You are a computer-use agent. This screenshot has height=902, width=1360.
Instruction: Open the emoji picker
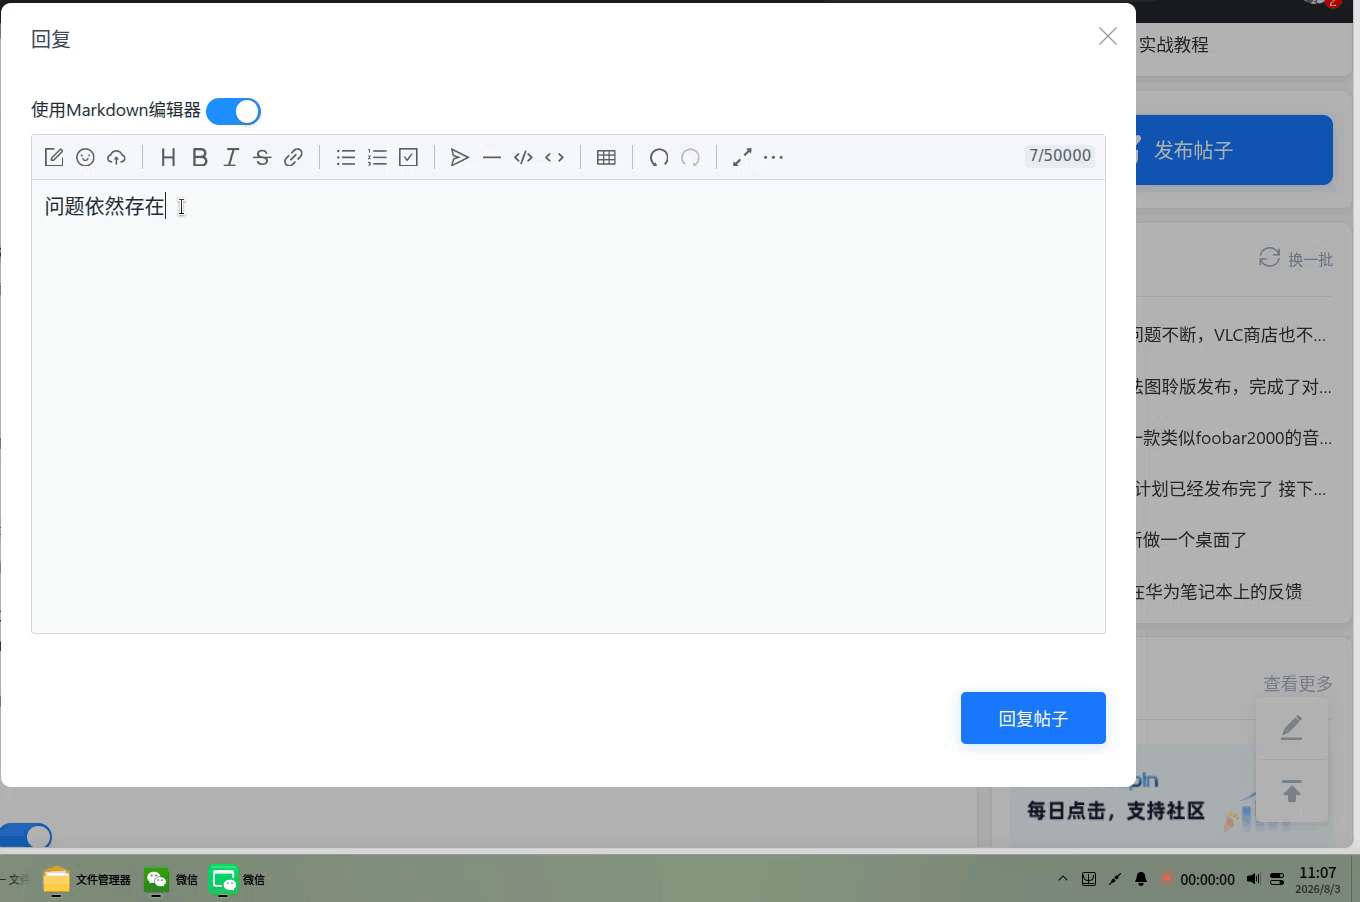coord(85,157)
